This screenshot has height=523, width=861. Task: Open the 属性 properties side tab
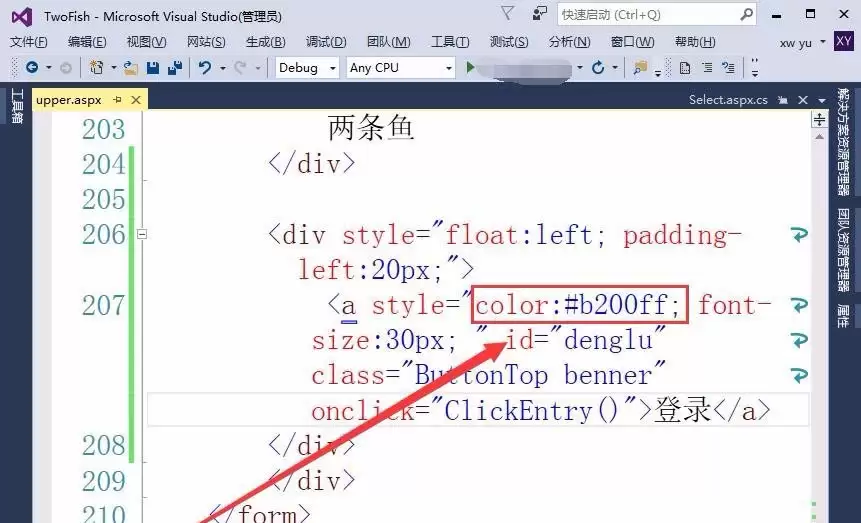(x=843, y=316)
